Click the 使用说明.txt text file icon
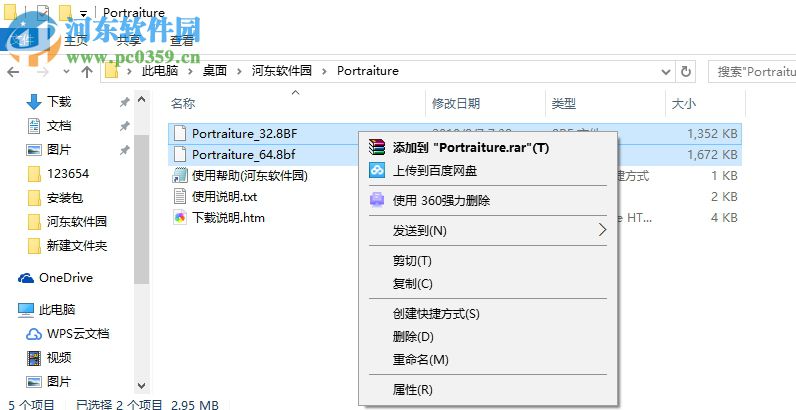This screenshot has width=796, height=410. 180,196
